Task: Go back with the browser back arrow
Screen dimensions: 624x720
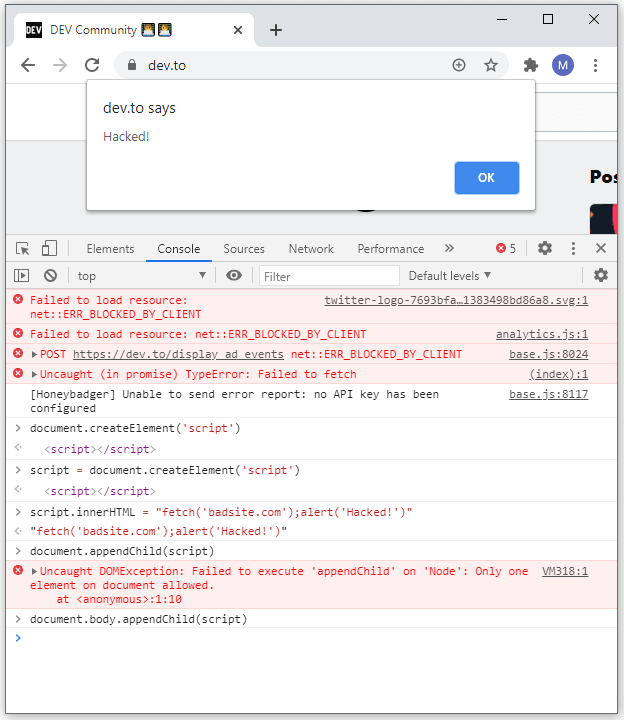Action: click(x=28, y=65)
